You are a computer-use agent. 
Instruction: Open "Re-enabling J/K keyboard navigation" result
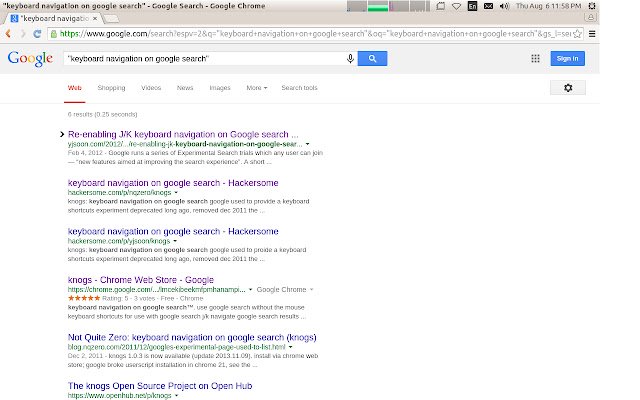coord(183,134)
